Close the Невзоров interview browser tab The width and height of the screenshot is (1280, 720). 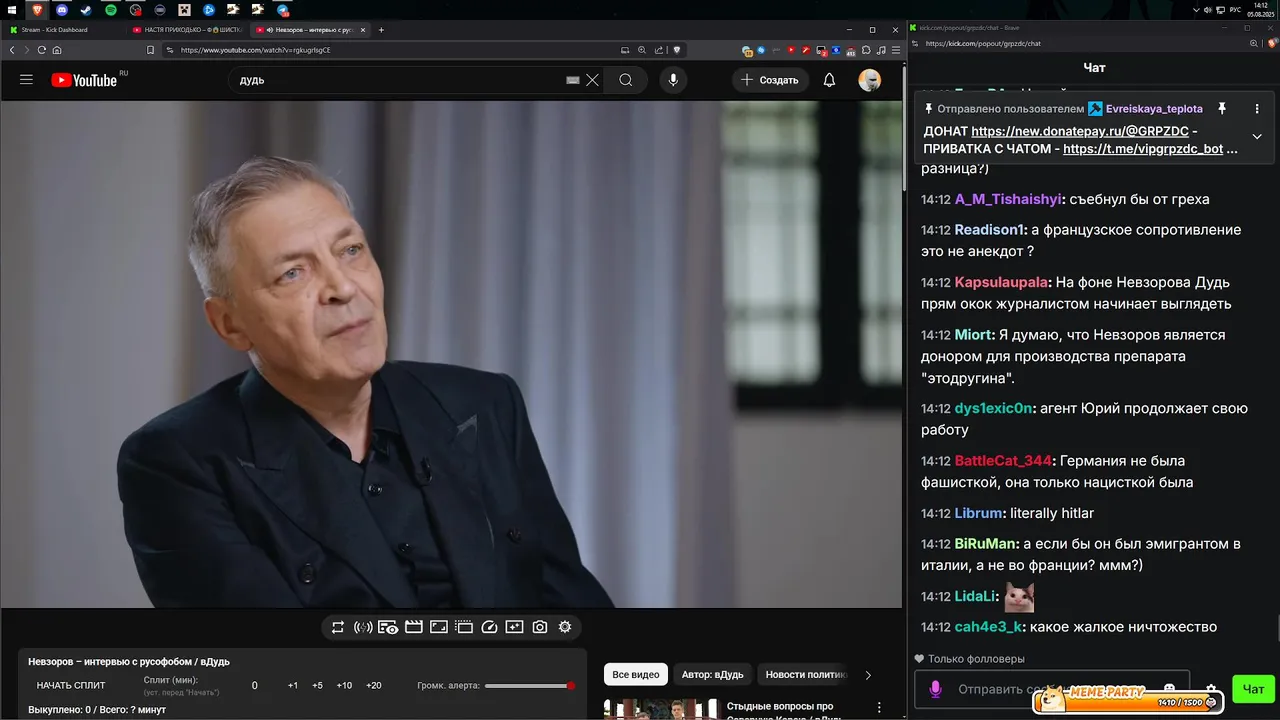point(363,30)
